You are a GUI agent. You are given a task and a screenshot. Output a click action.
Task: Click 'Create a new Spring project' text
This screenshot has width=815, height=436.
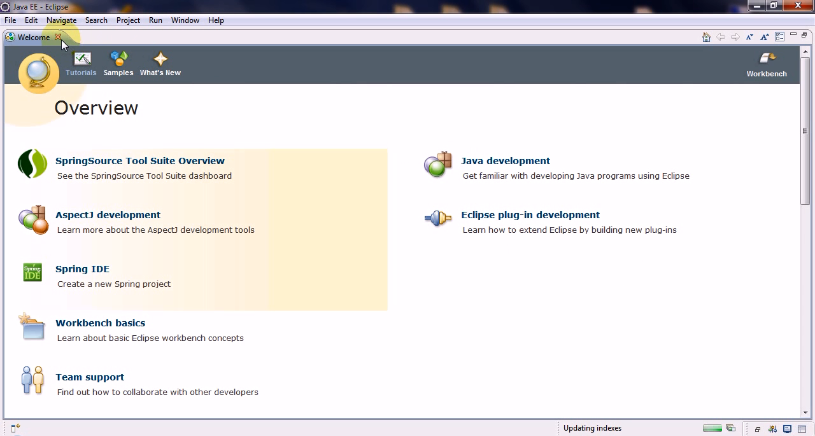[x=114, y=284]
